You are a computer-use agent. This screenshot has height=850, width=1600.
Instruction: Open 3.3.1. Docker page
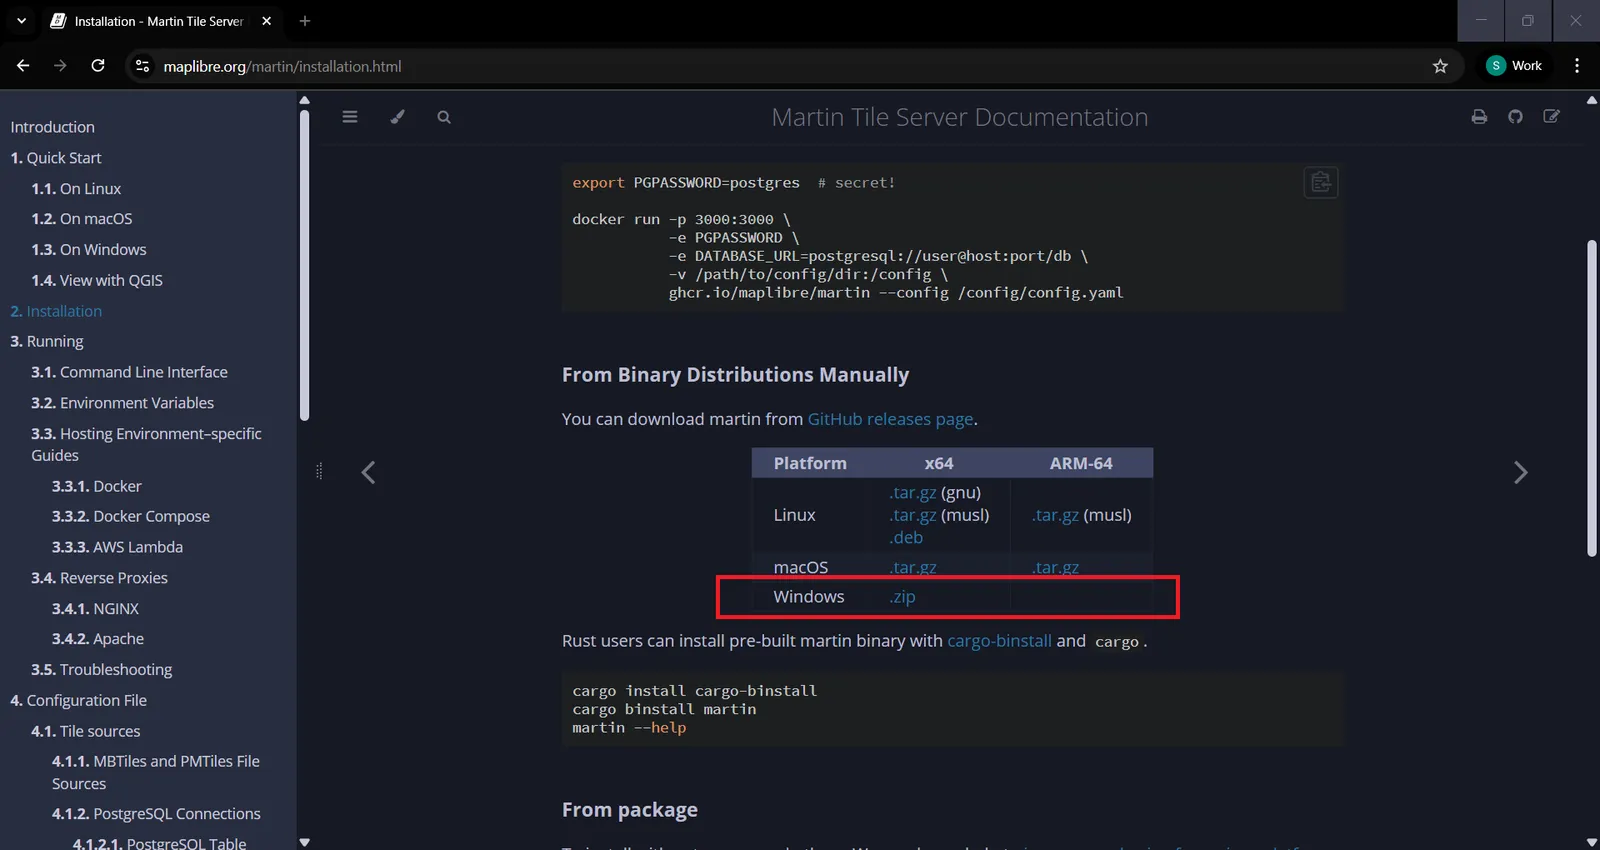pyautogui.click(x=97, y=486)
